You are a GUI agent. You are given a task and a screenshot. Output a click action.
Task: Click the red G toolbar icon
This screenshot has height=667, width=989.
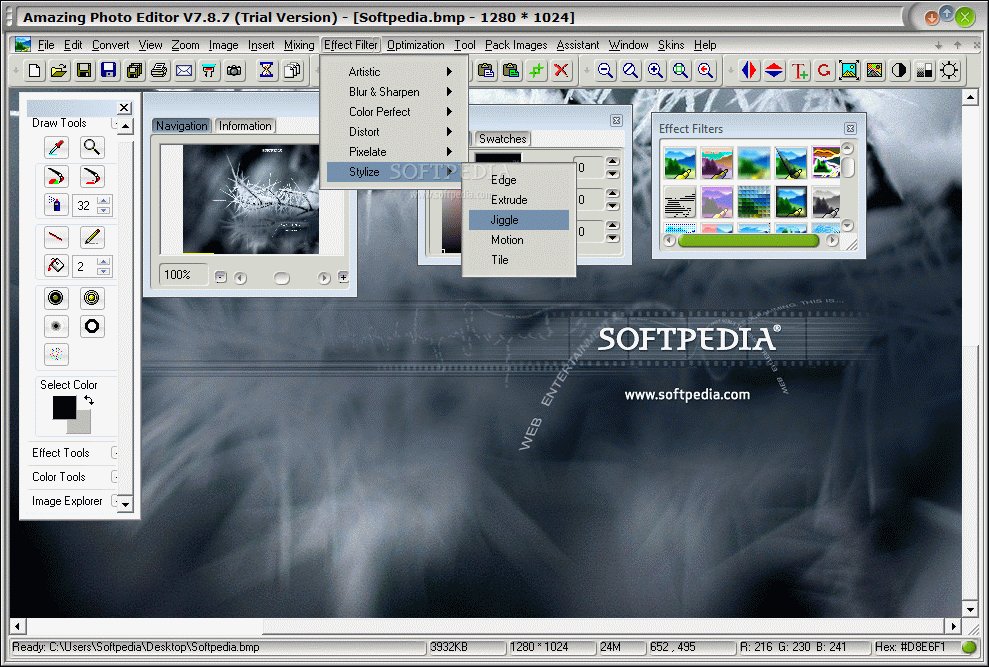(x=824, y=71)
